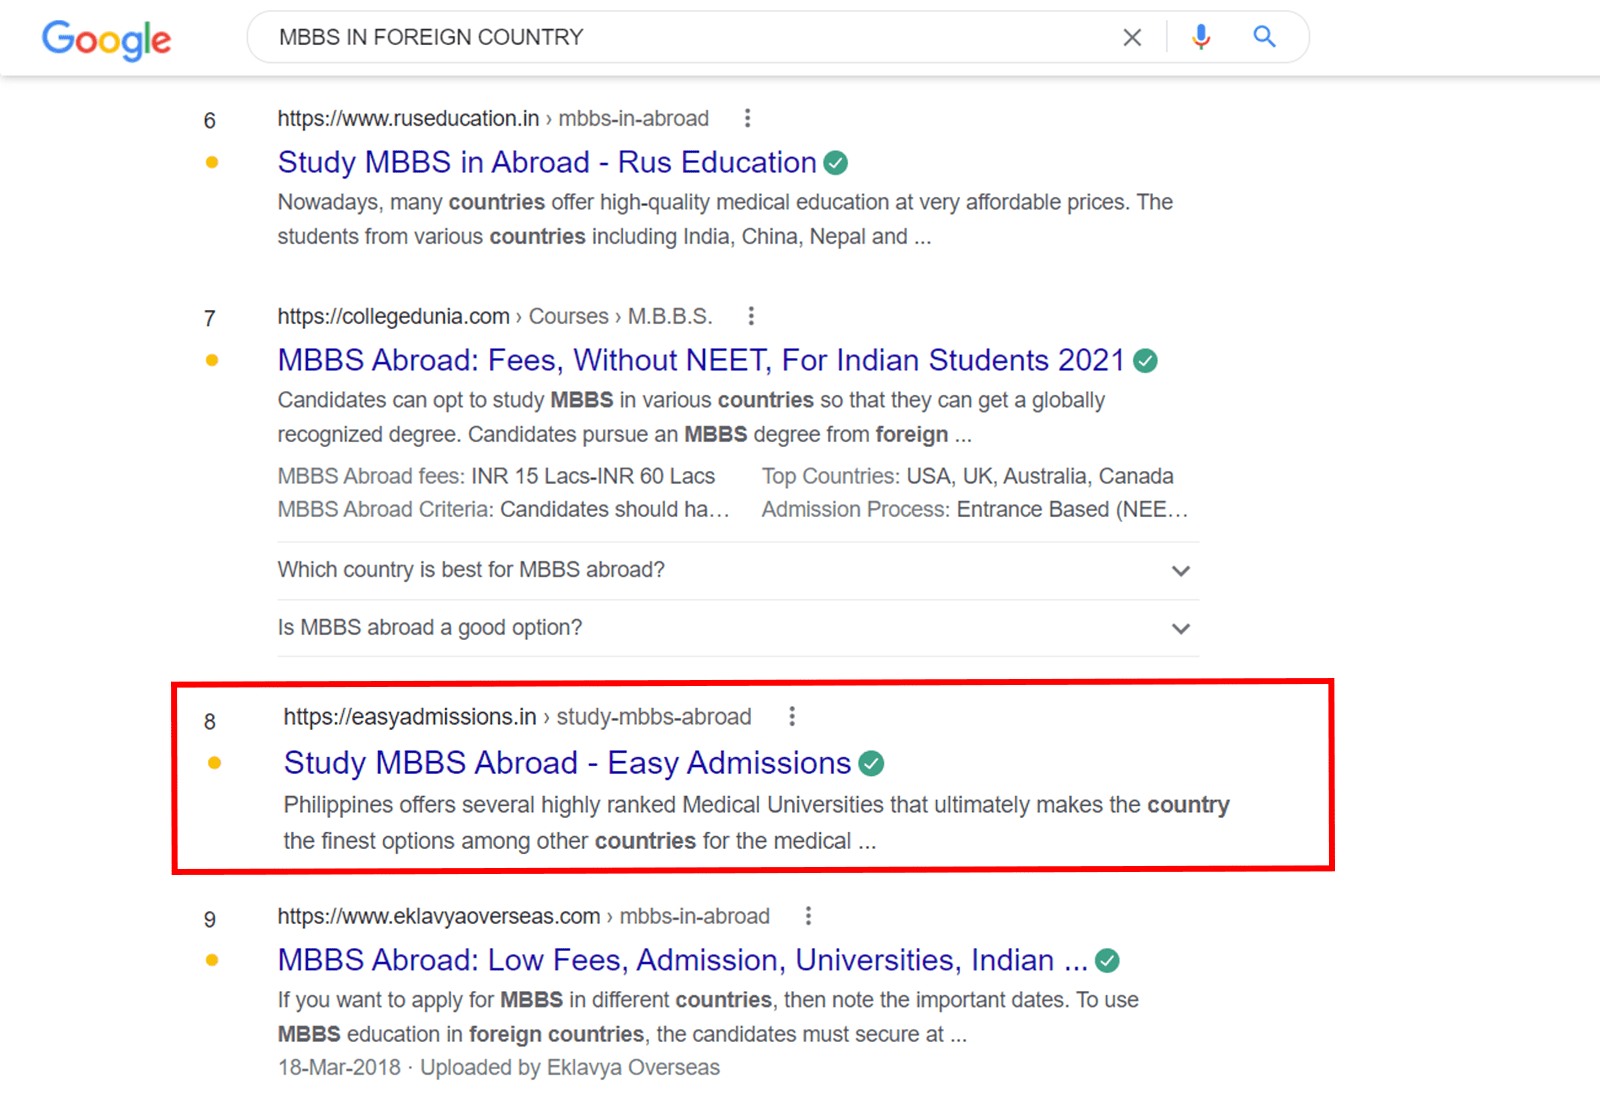Open "MBBS Abroad: Fees, Without NEET" result
Screen dimensions: 1600x1100
[x=700, y=360]
